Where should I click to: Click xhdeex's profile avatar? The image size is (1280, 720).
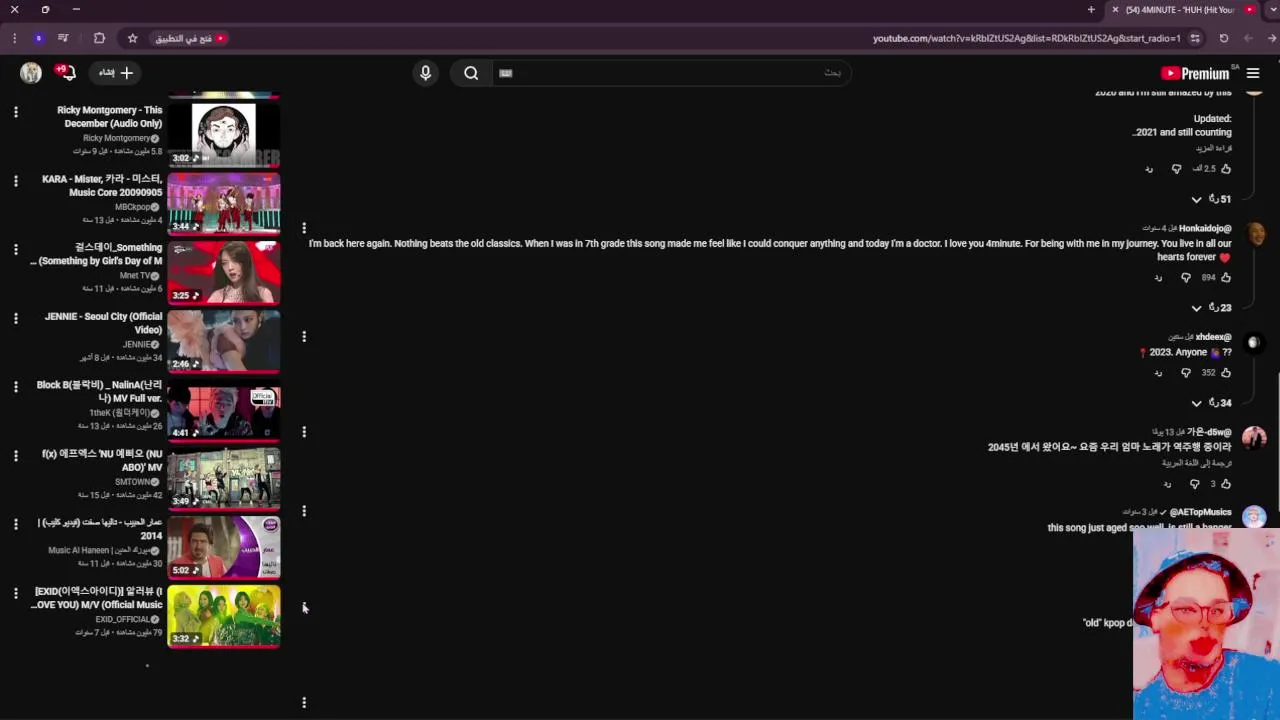[1254, 343]
